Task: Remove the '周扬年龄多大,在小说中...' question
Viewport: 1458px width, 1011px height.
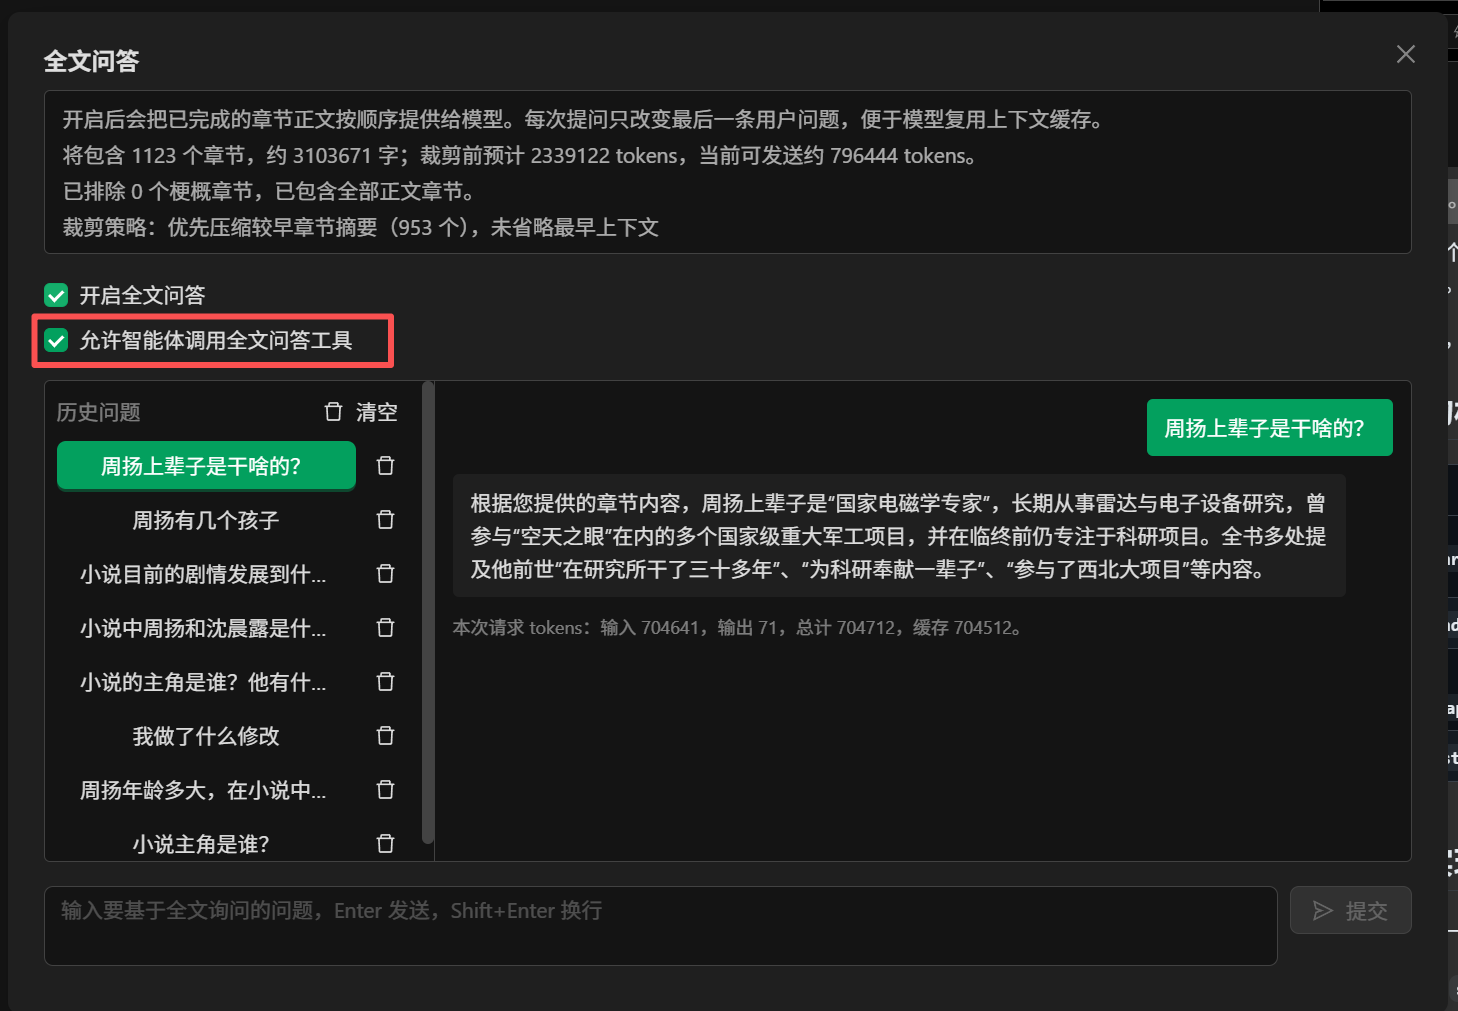Action: [x=385, y=790]
